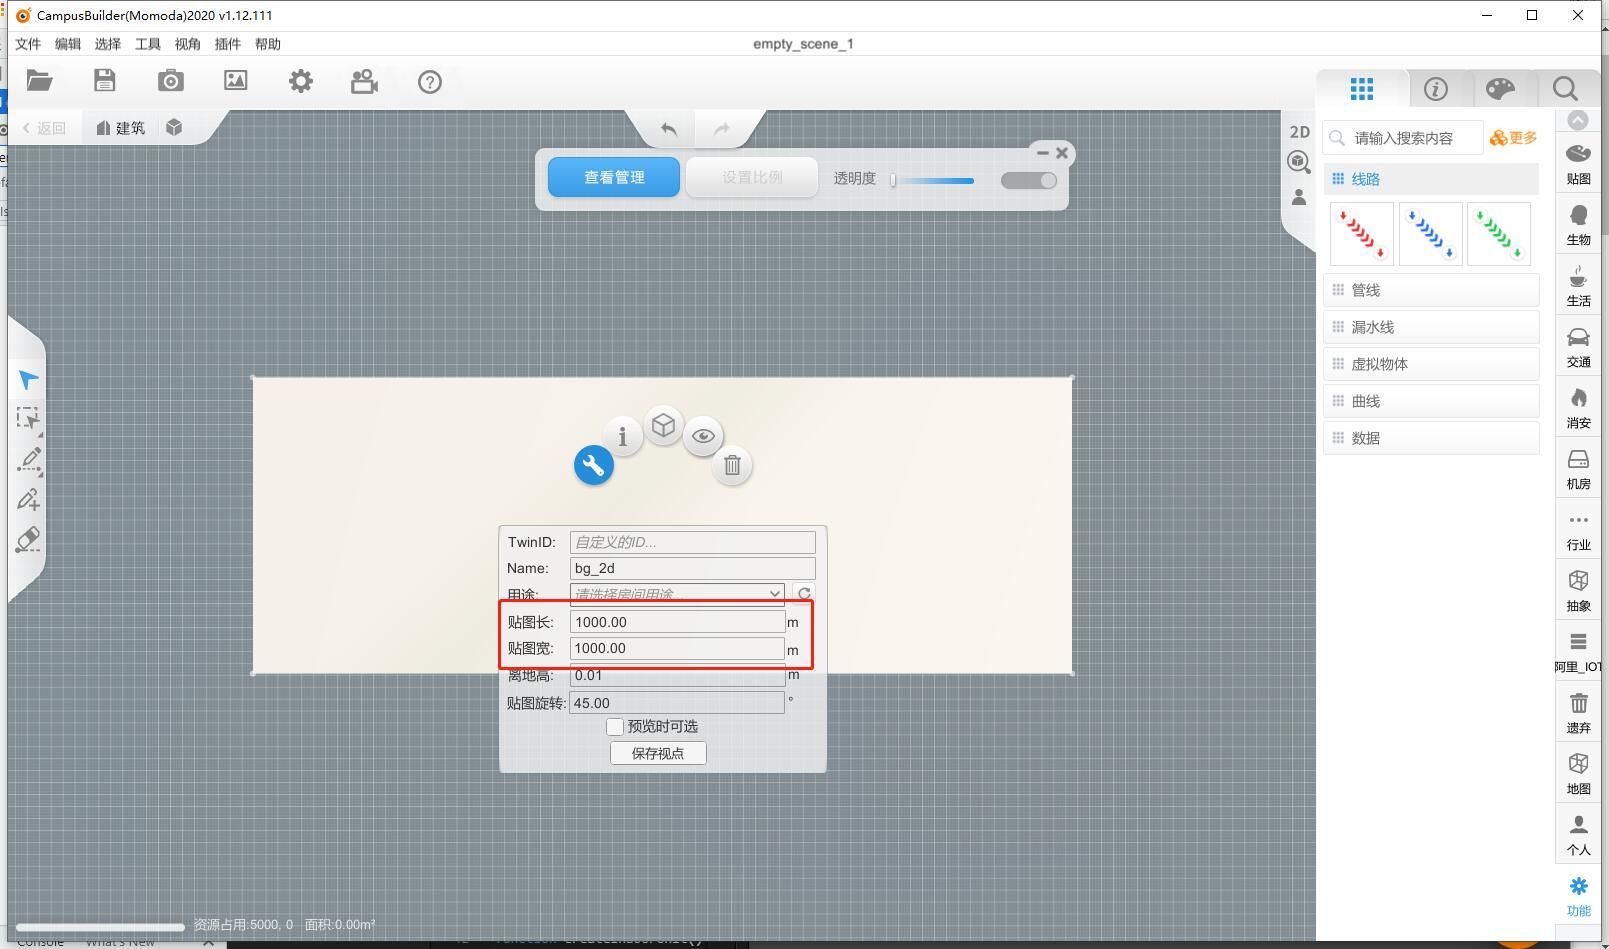Open help question mark icon
This screenshot has height=949, width=1609.
click(x=430, y=82)
